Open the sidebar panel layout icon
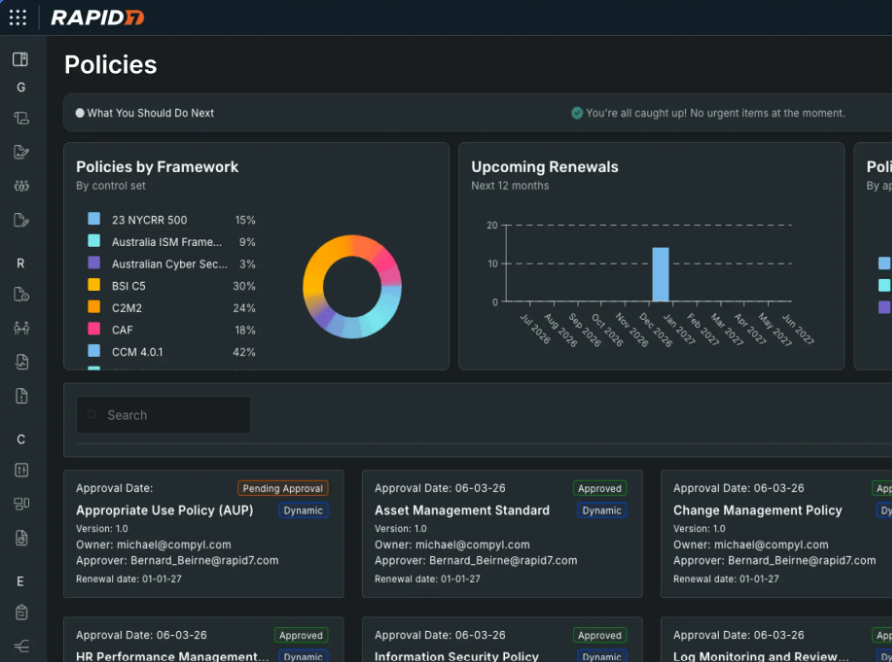Image resolution: width=892 pixels, height=662 pixels. tap(20, 59)
